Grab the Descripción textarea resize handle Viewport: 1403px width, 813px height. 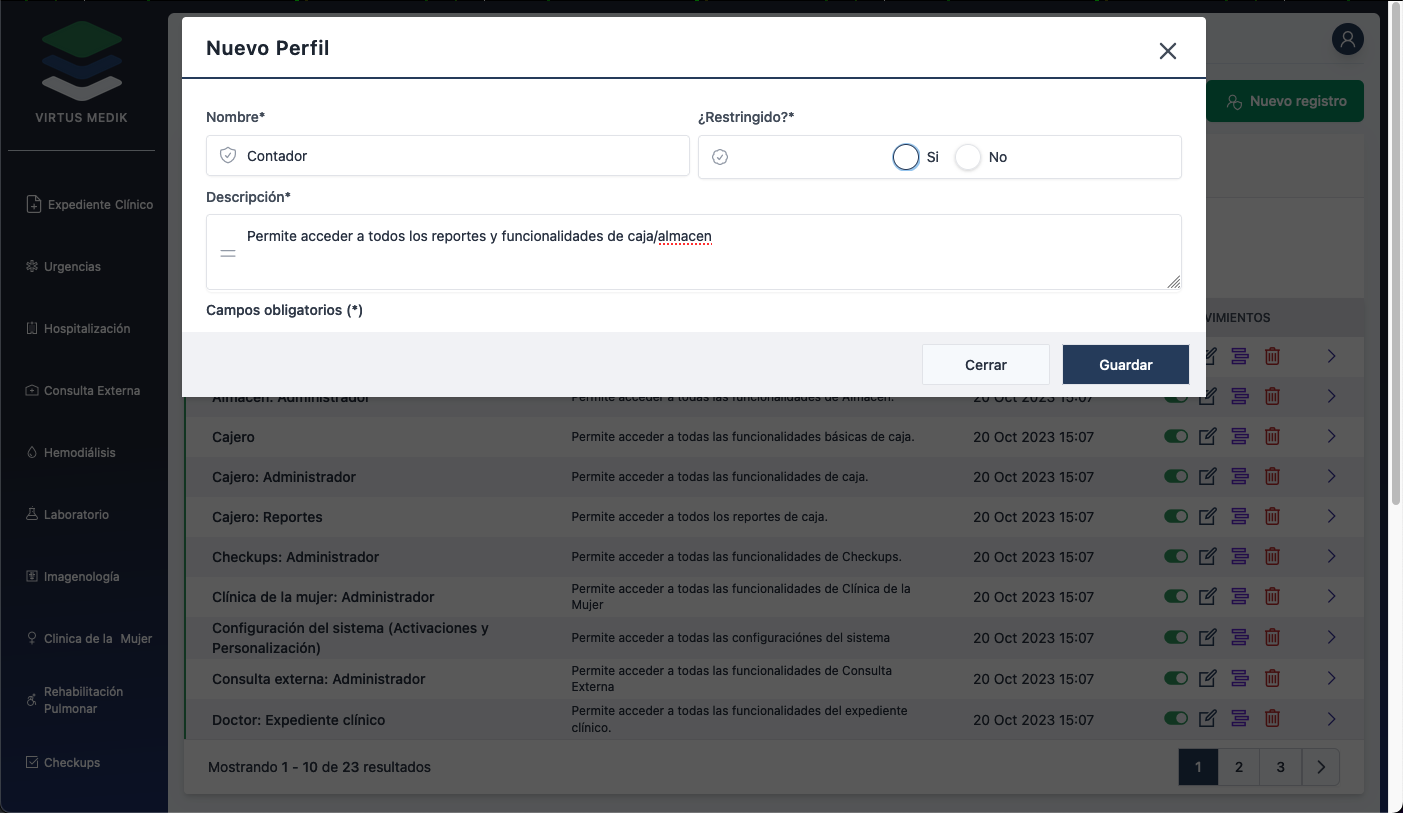1174,282
